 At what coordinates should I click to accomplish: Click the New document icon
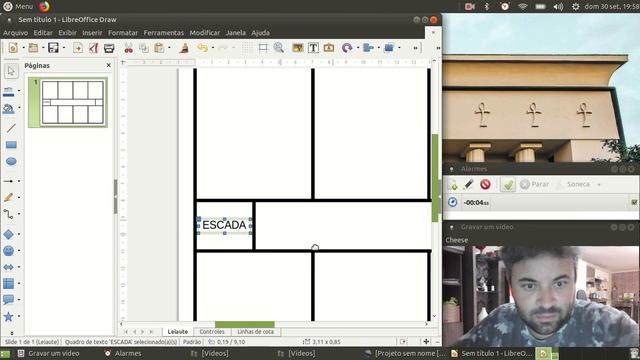click(x=13, y=48)
